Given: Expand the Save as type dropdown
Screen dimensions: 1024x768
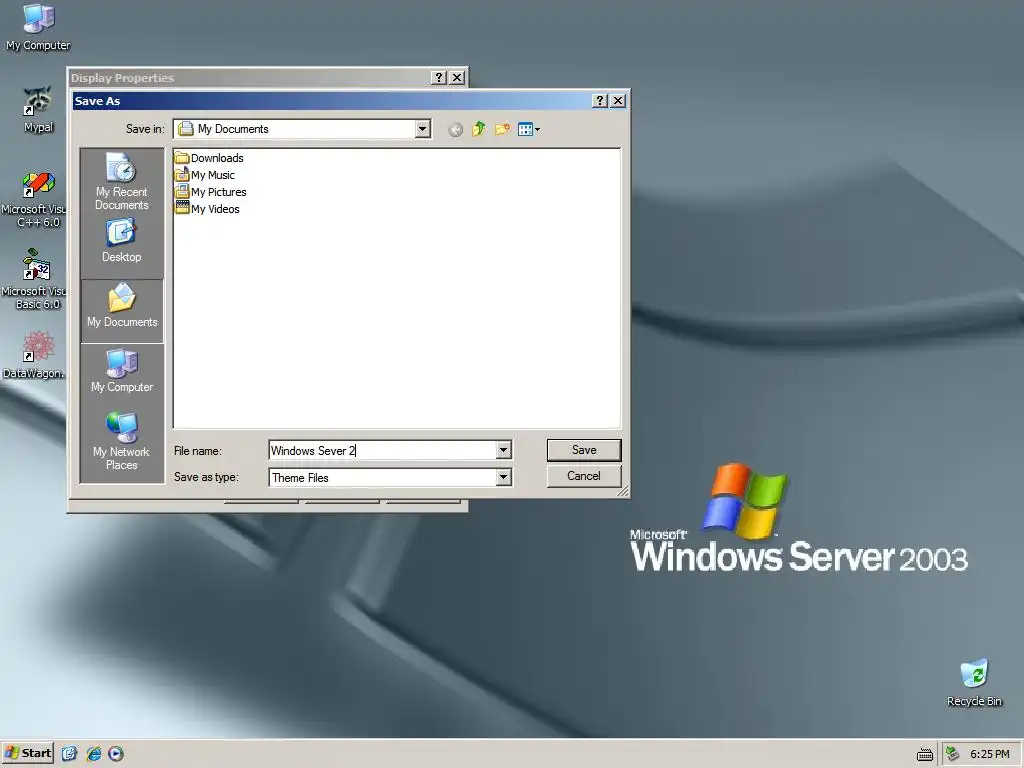Looking at the screenshot, I should [504, 477].
